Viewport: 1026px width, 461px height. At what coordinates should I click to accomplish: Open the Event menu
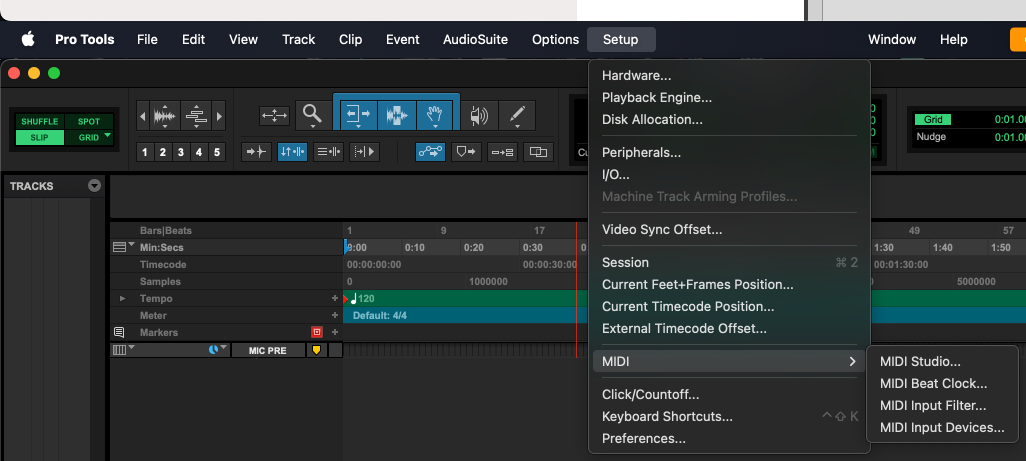402,39
